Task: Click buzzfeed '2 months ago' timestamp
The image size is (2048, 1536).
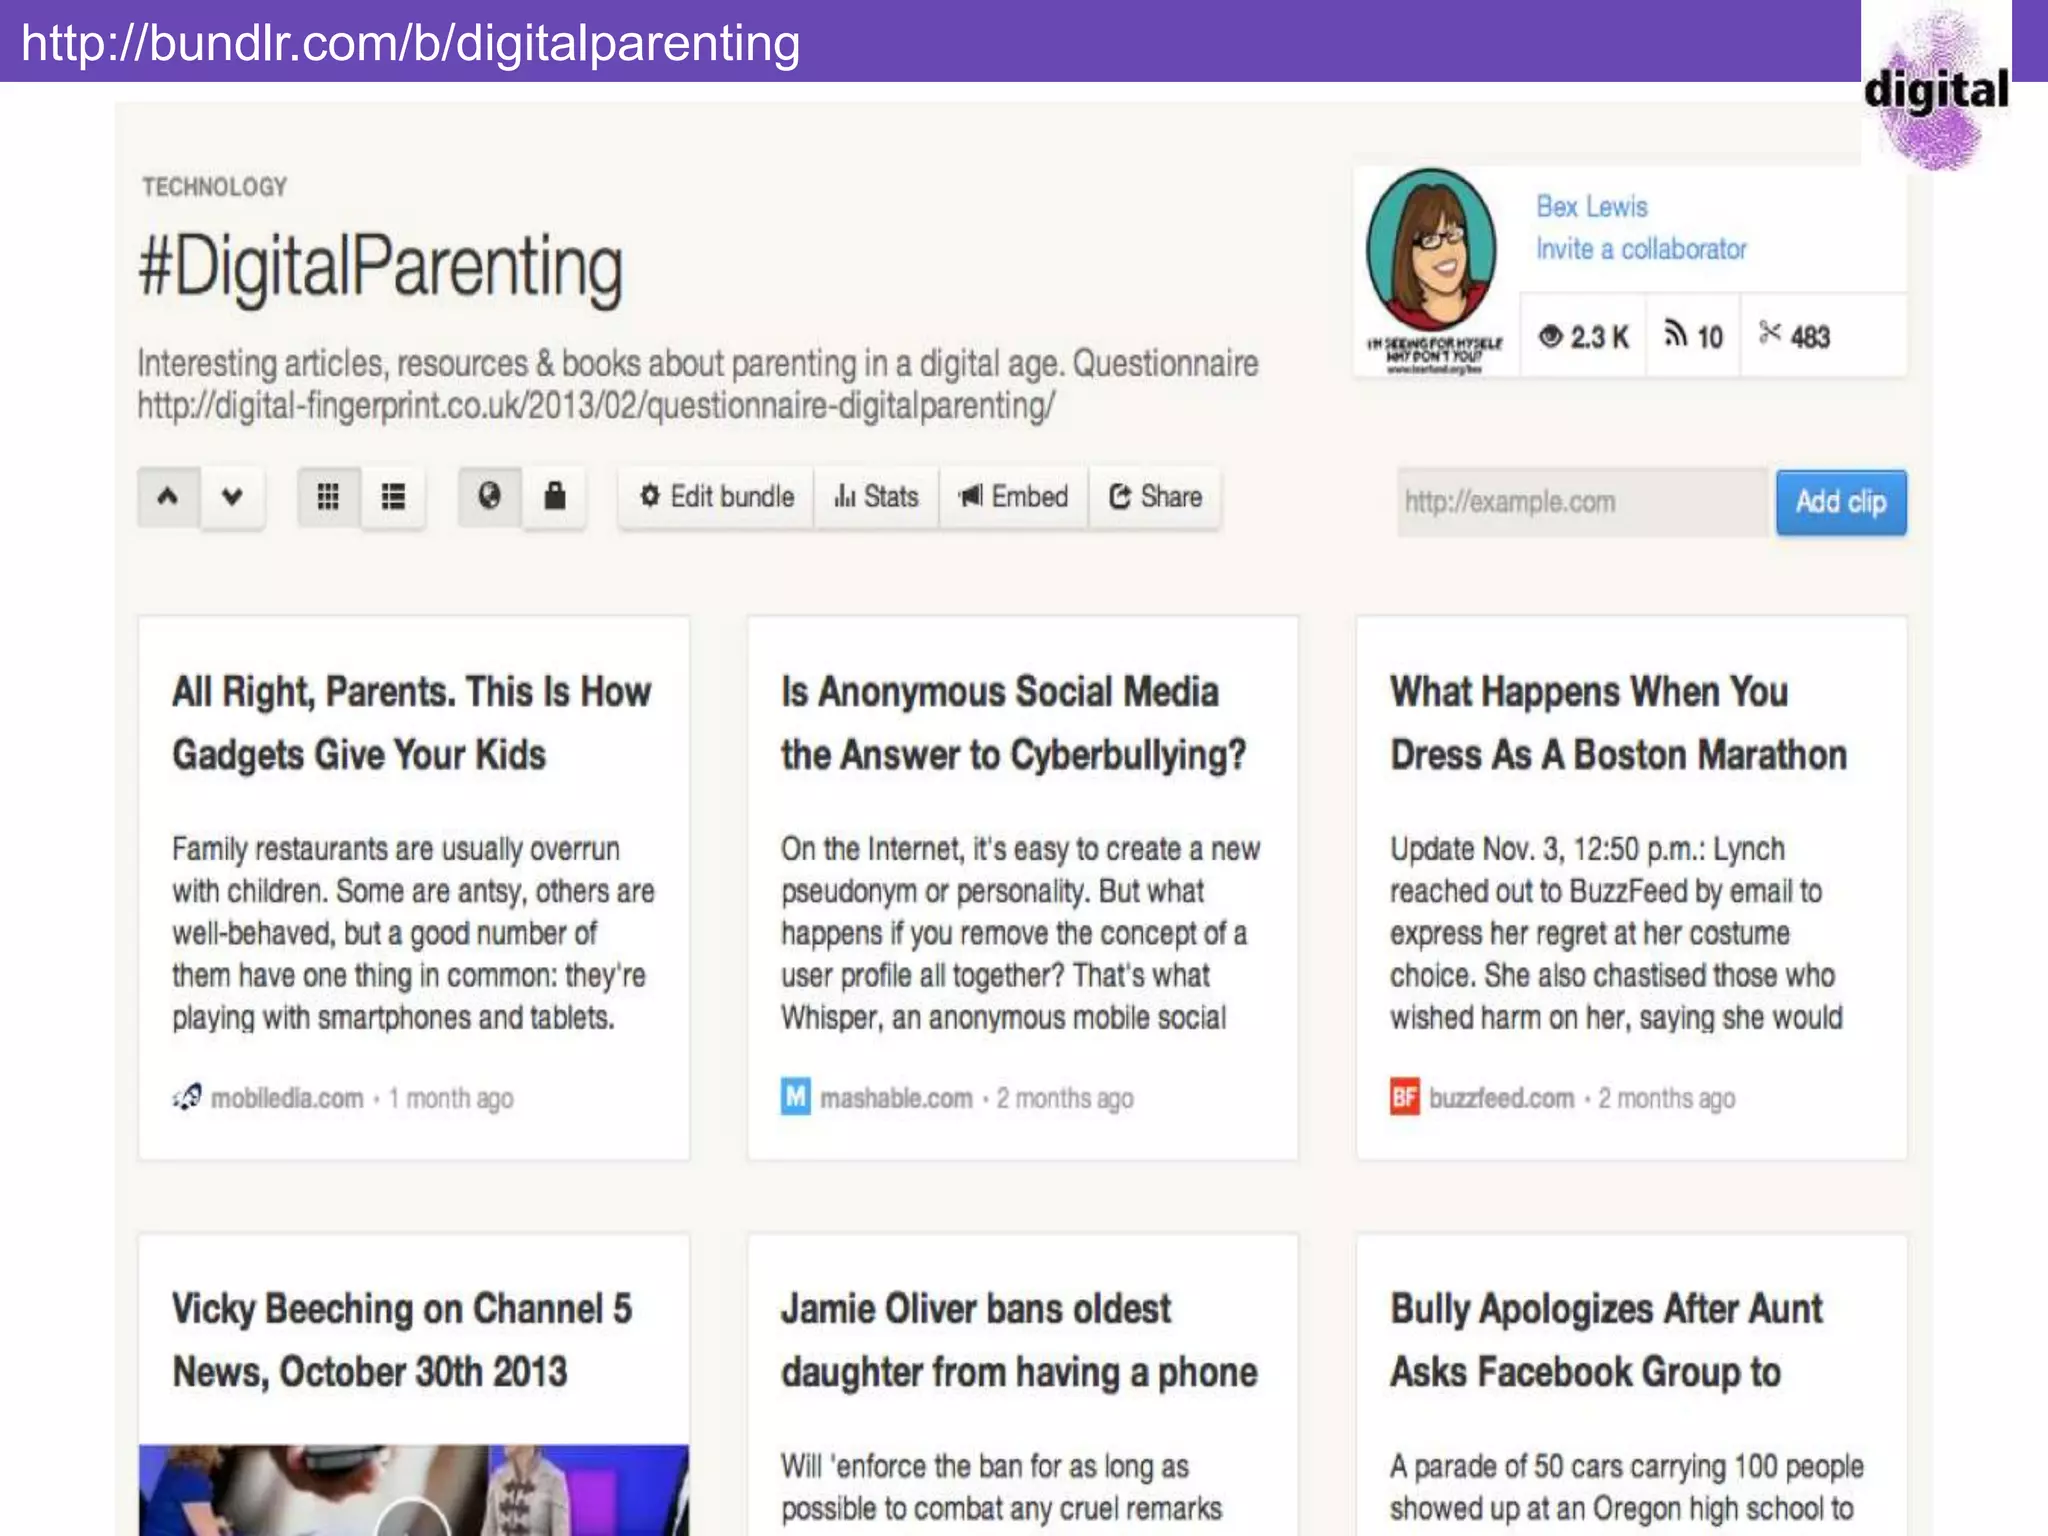Action: click(1667, 1098)
